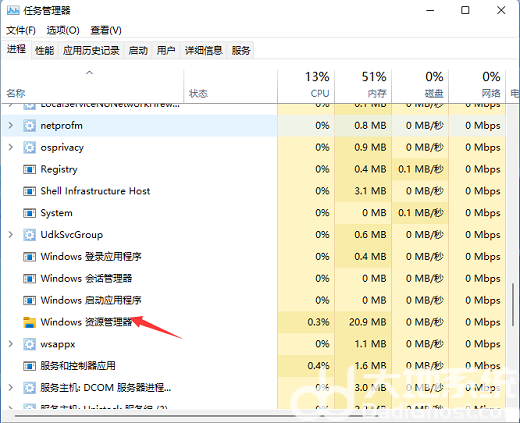The height and width of the screenshot is (423, 520).
Task: Click the wsappx gear icon
Action: [x=29, y=344]
